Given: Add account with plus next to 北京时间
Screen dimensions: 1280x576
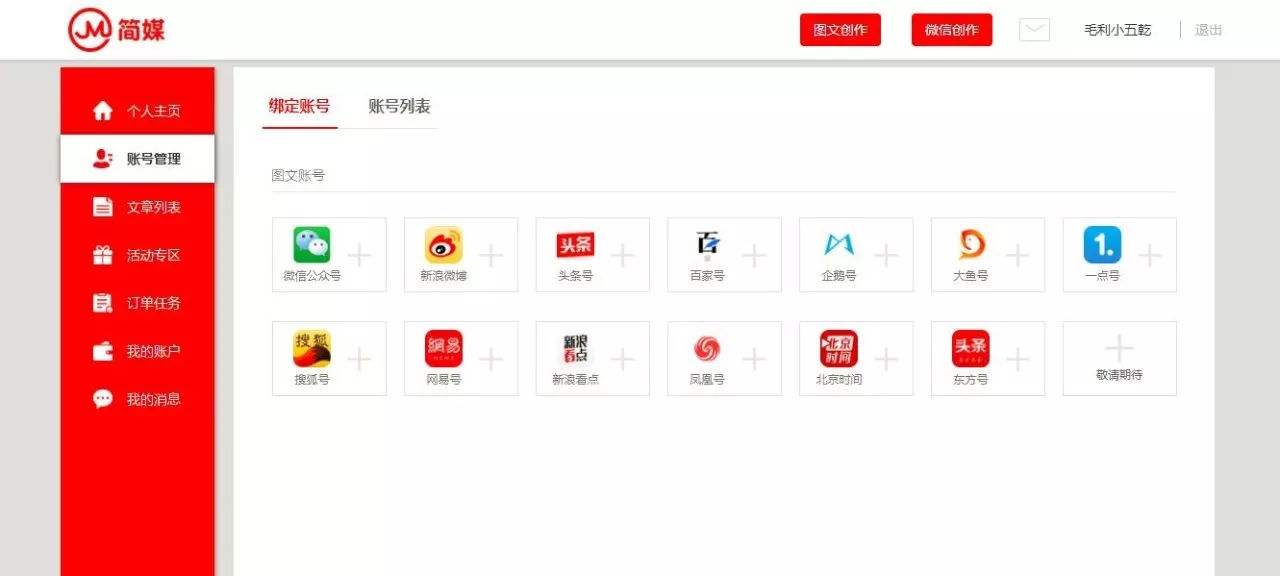Looking at the screenshot, I should [886, 360].
